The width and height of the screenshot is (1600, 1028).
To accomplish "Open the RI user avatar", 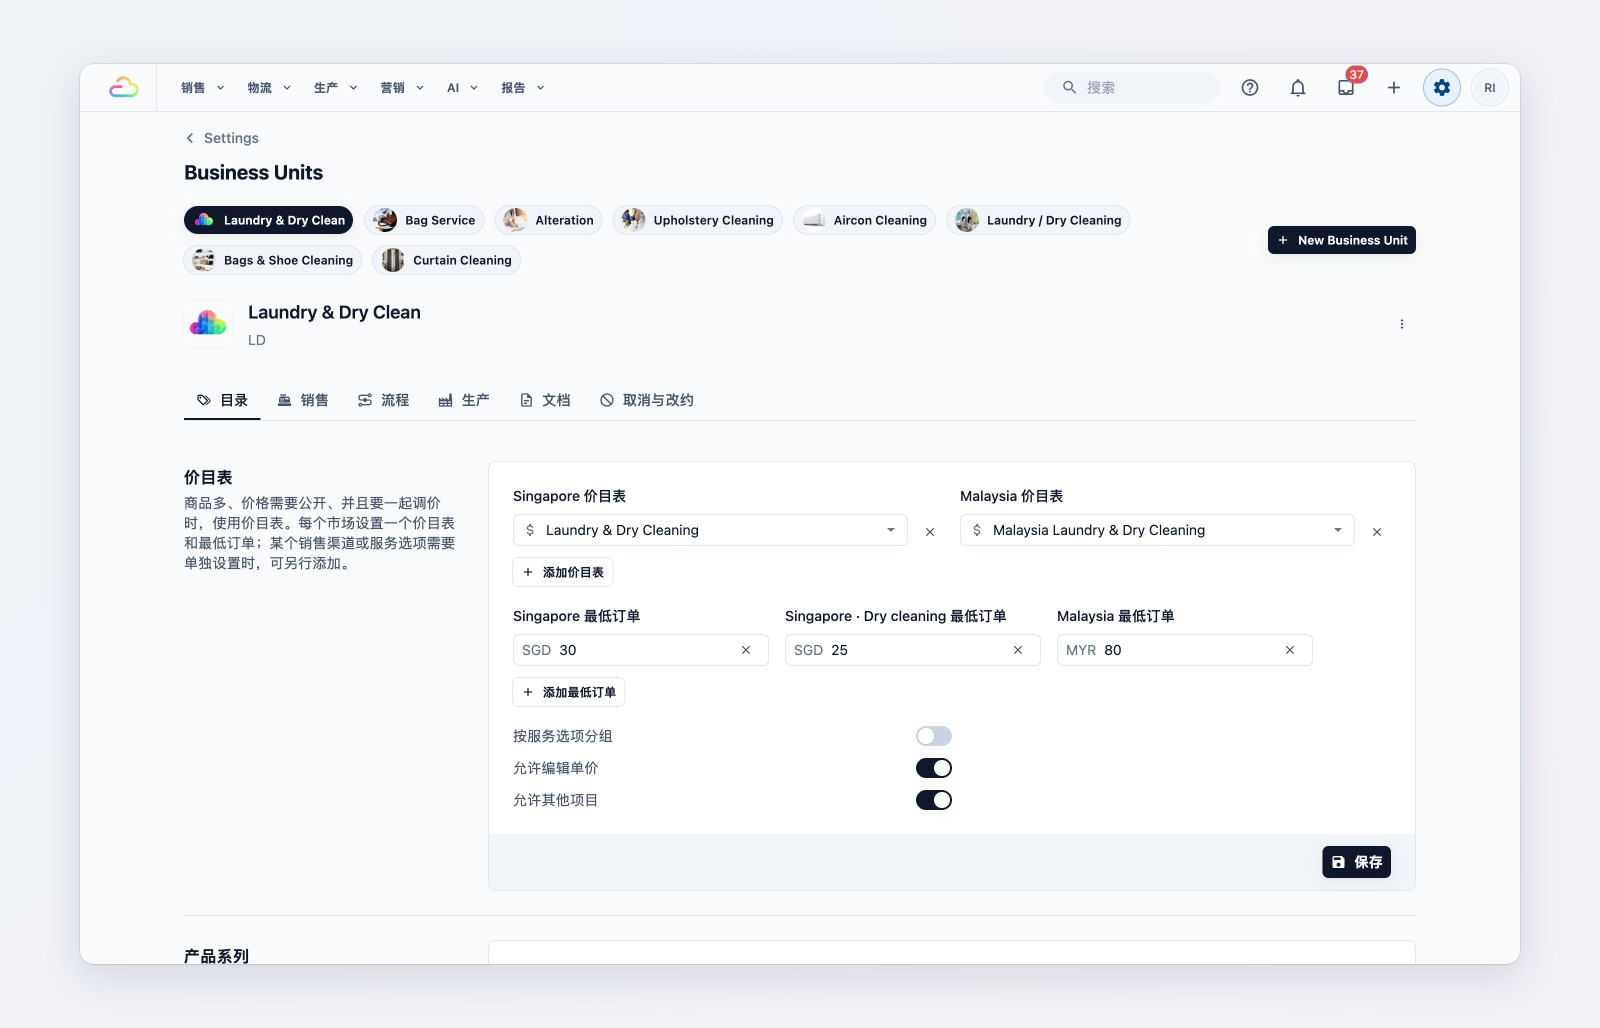I will pos(1490,88).
